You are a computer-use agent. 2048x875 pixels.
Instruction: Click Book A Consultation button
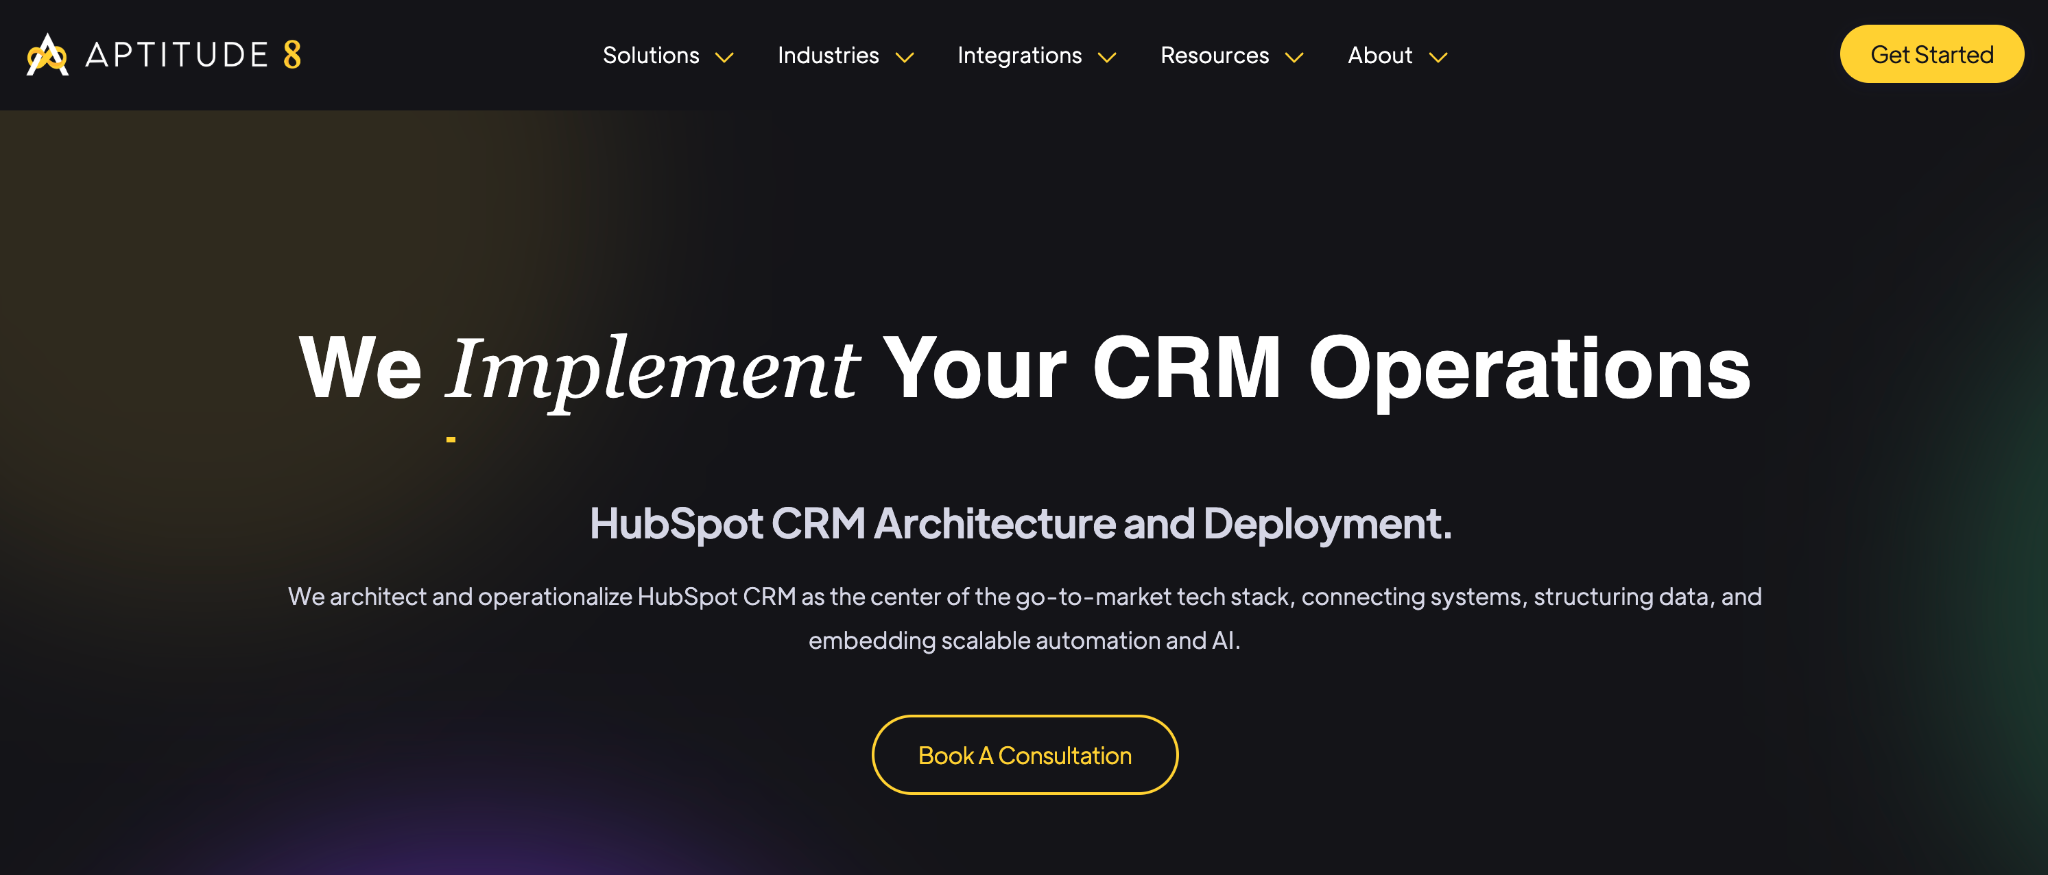(x=1025, y=755)
